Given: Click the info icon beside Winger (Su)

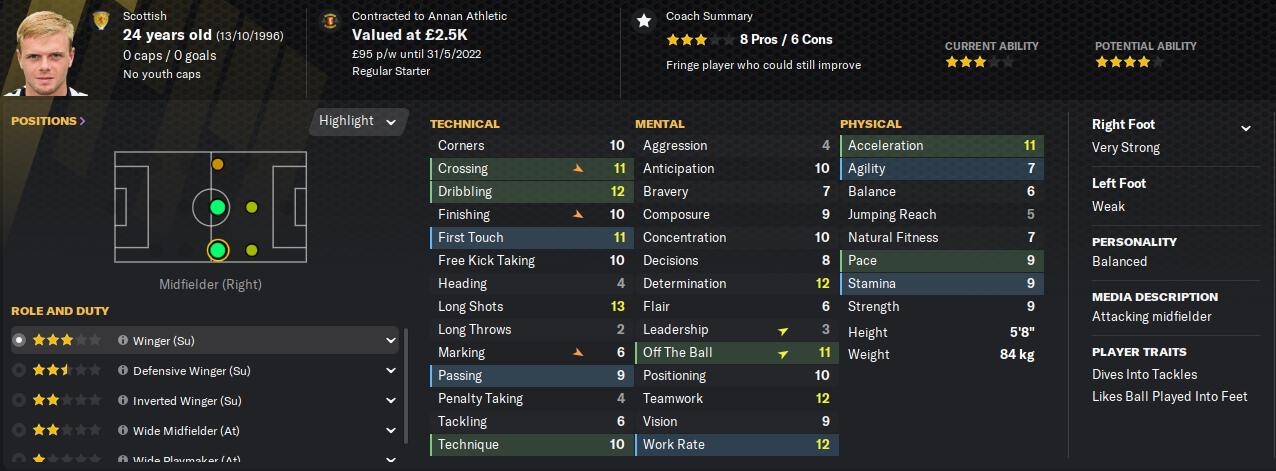Looking at the screenshot, I should (123, 341).
